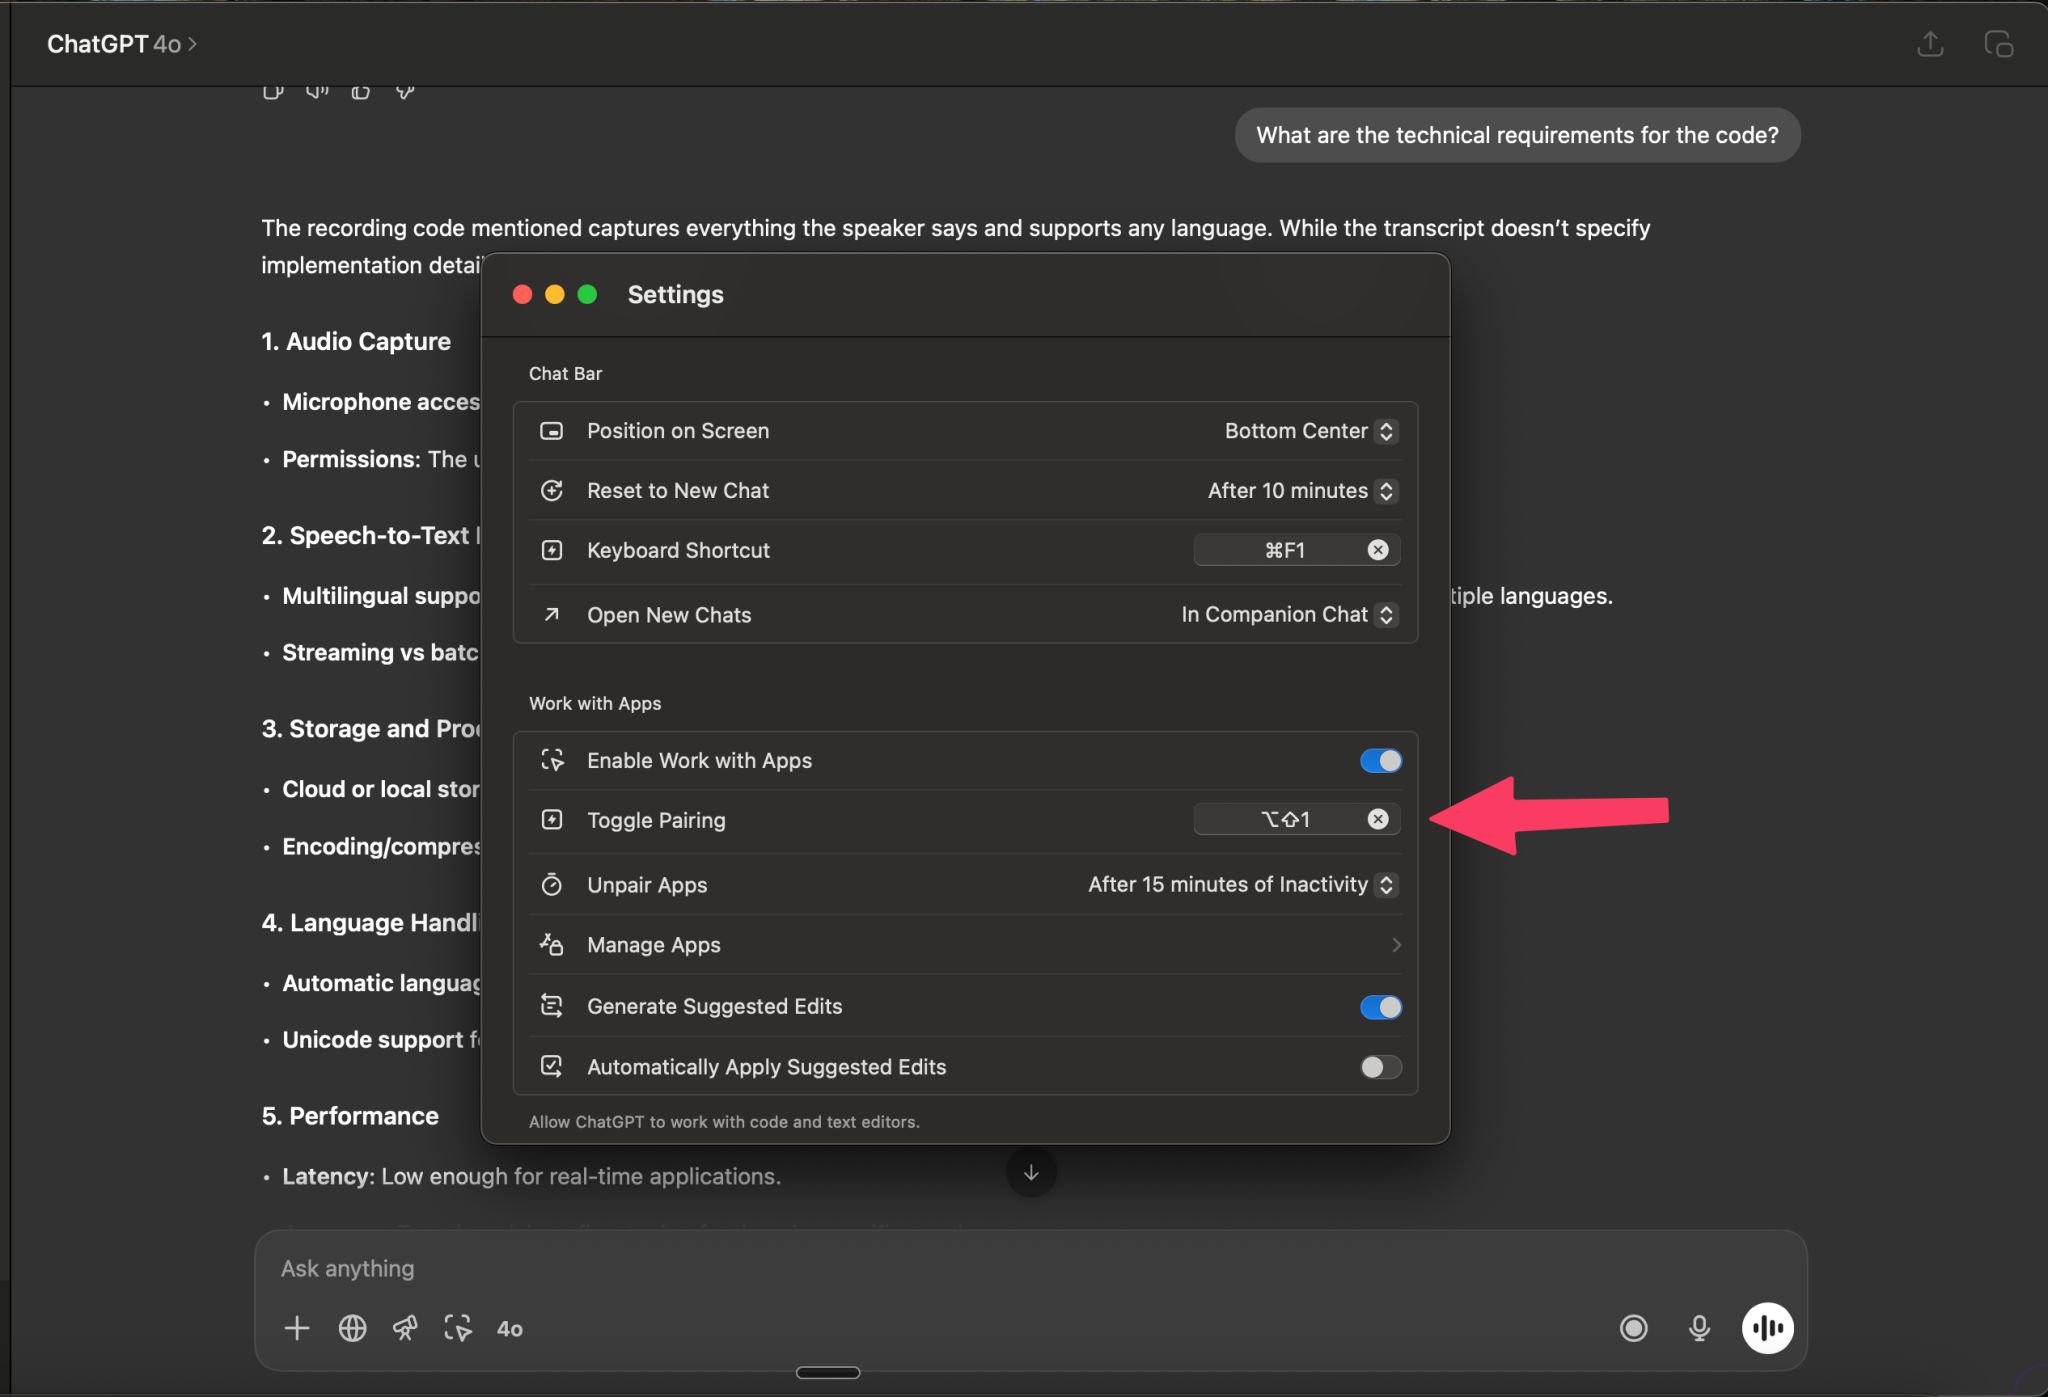Viewport: 2048px width, 1397px height.
Task: Click the scroll to bottom arrow button
Action: tap(1031, 1172)
